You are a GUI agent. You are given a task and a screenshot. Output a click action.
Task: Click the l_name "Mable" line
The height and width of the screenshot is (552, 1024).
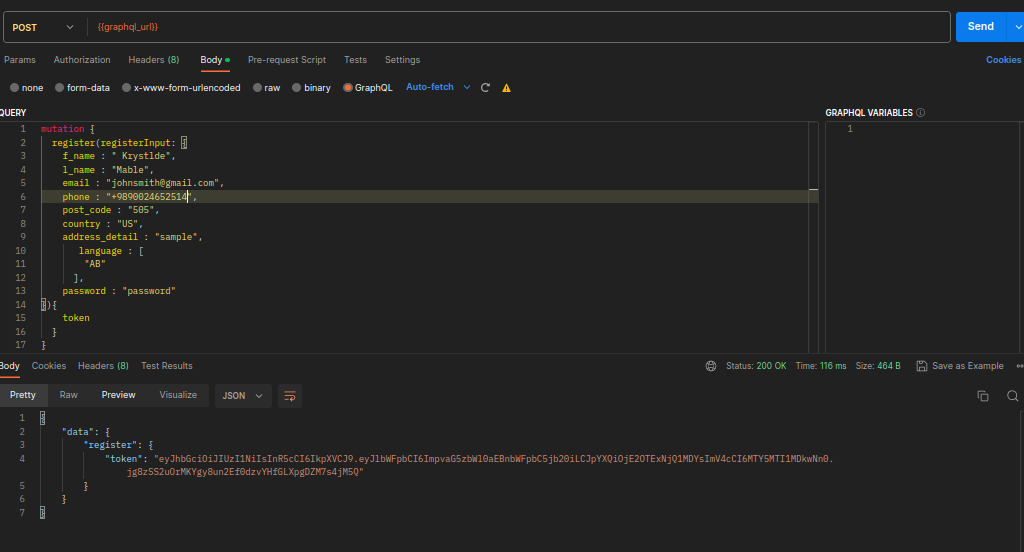click(x=108, y=170)
